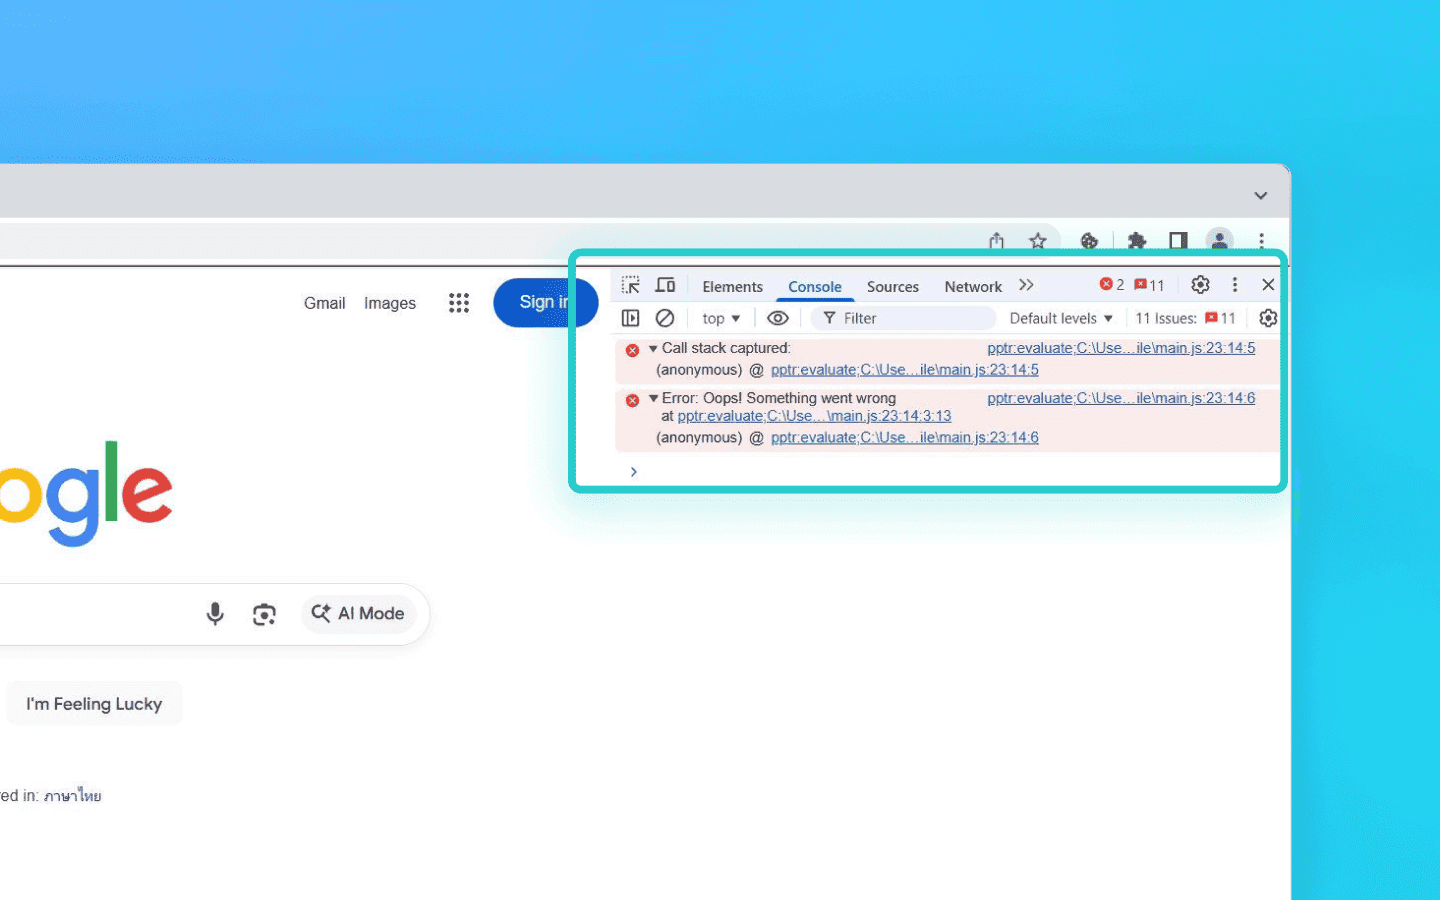Screen dimensions: 1440x900
Task: Click the error icon beside Error: Oops! message
Action: click(x=632, y=400)
